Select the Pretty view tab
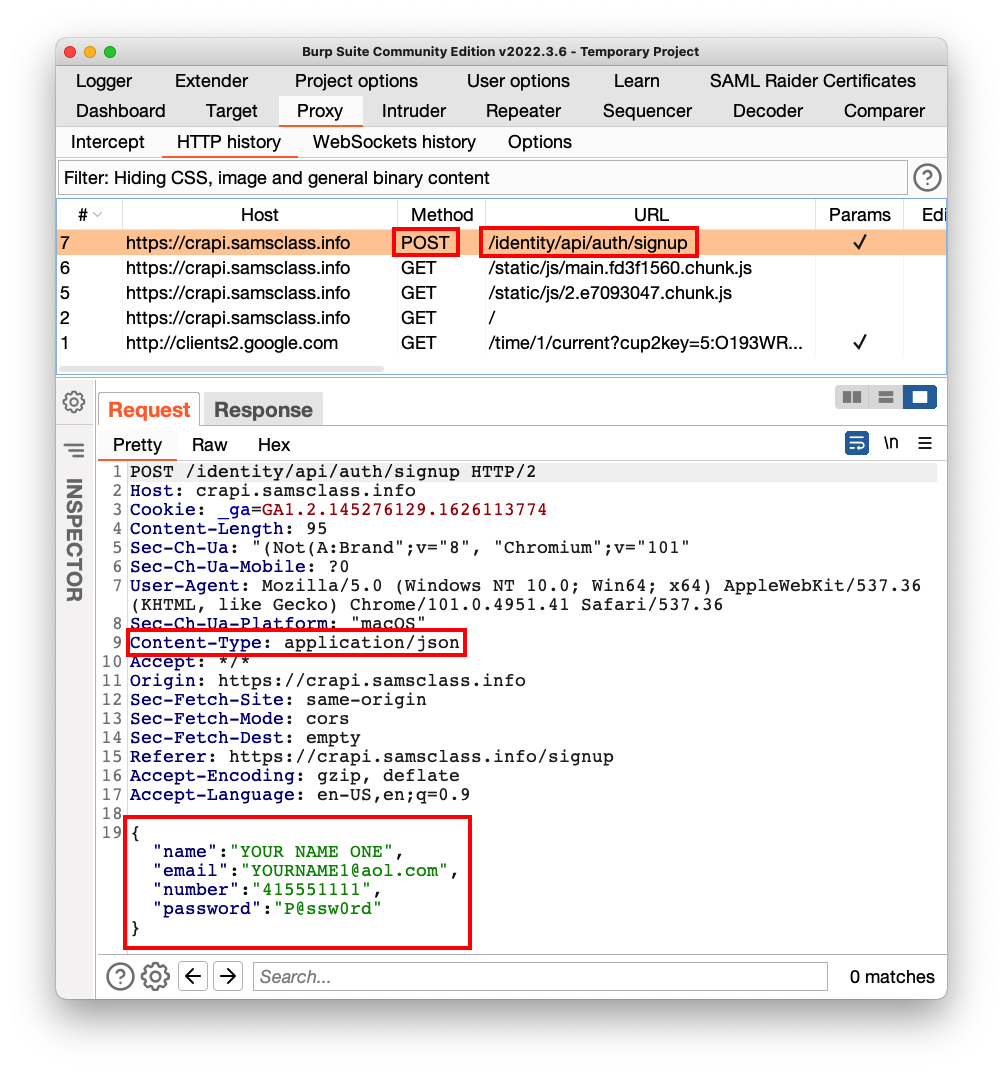This screenshot has width=1003, height=1073. (138, 445)
